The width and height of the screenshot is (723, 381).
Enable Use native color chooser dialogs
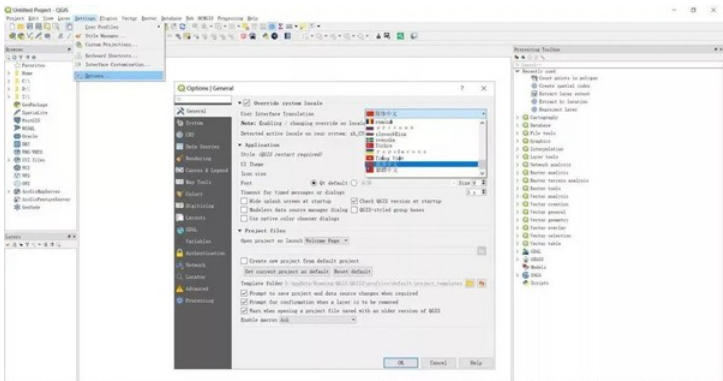[x=244, y=219]
